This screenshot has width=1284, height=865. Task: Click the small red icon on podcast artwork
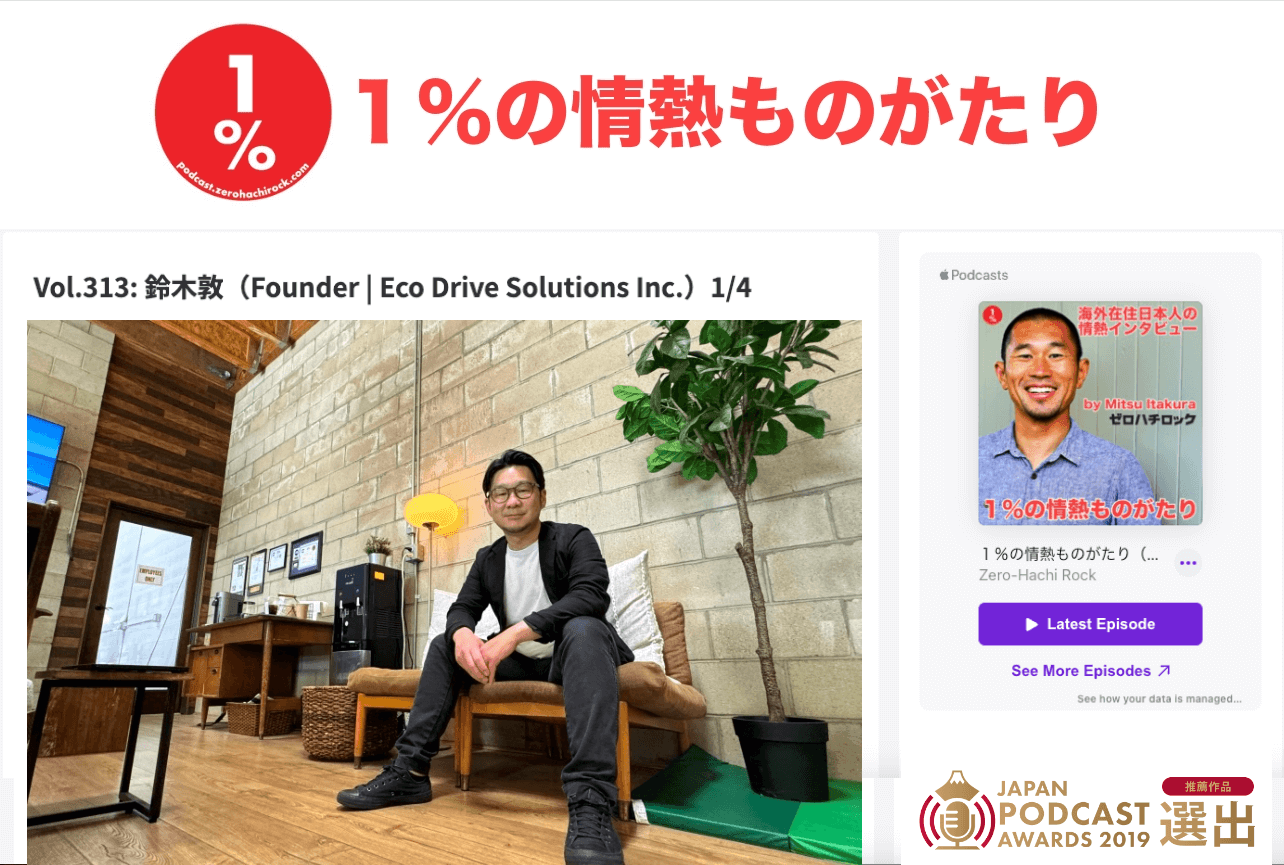[992, 316]
